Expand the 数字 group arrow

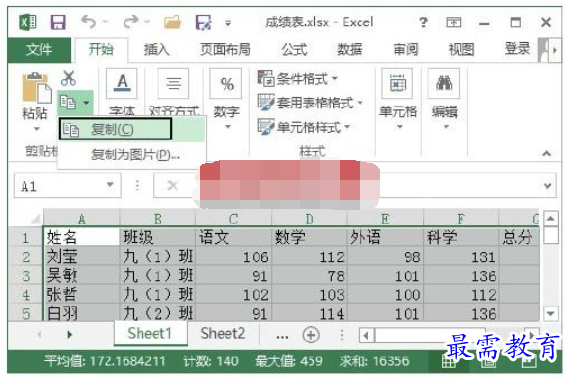[x=228, y=127]
